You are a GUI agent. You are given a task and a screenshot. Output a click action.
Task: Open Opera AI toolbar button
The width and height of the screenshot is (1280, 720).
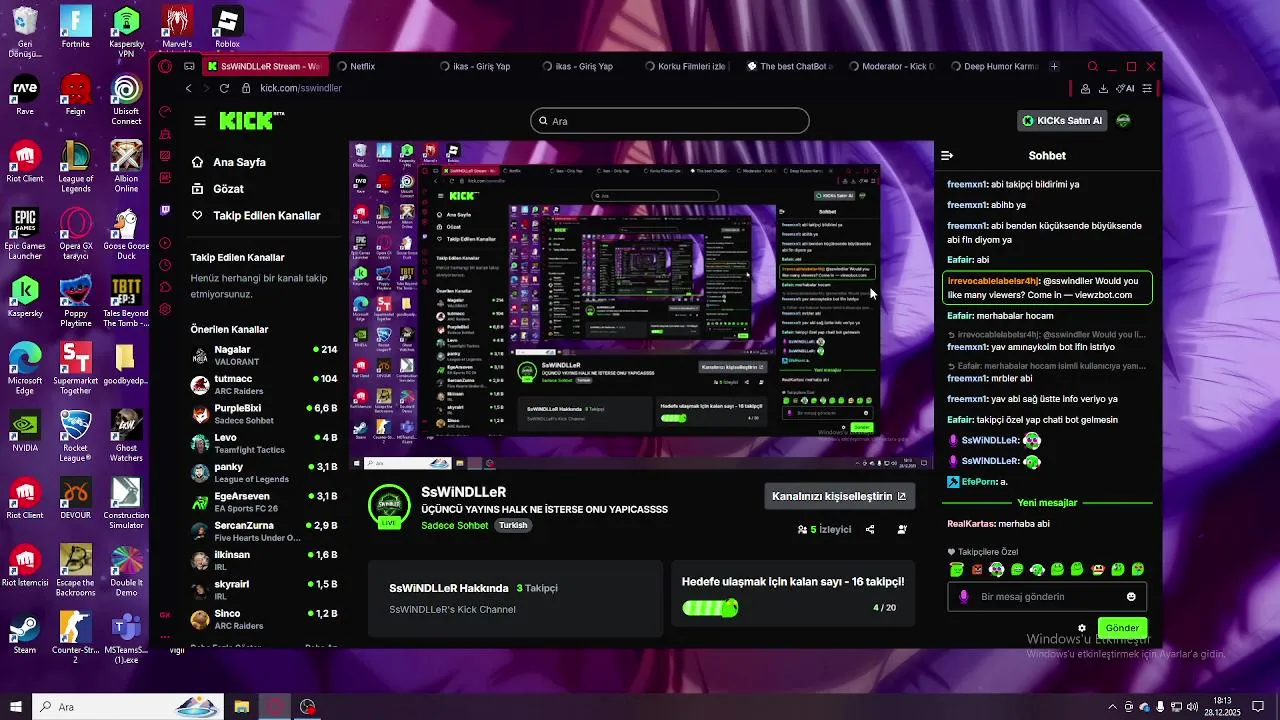click(x=1125, y=88)
